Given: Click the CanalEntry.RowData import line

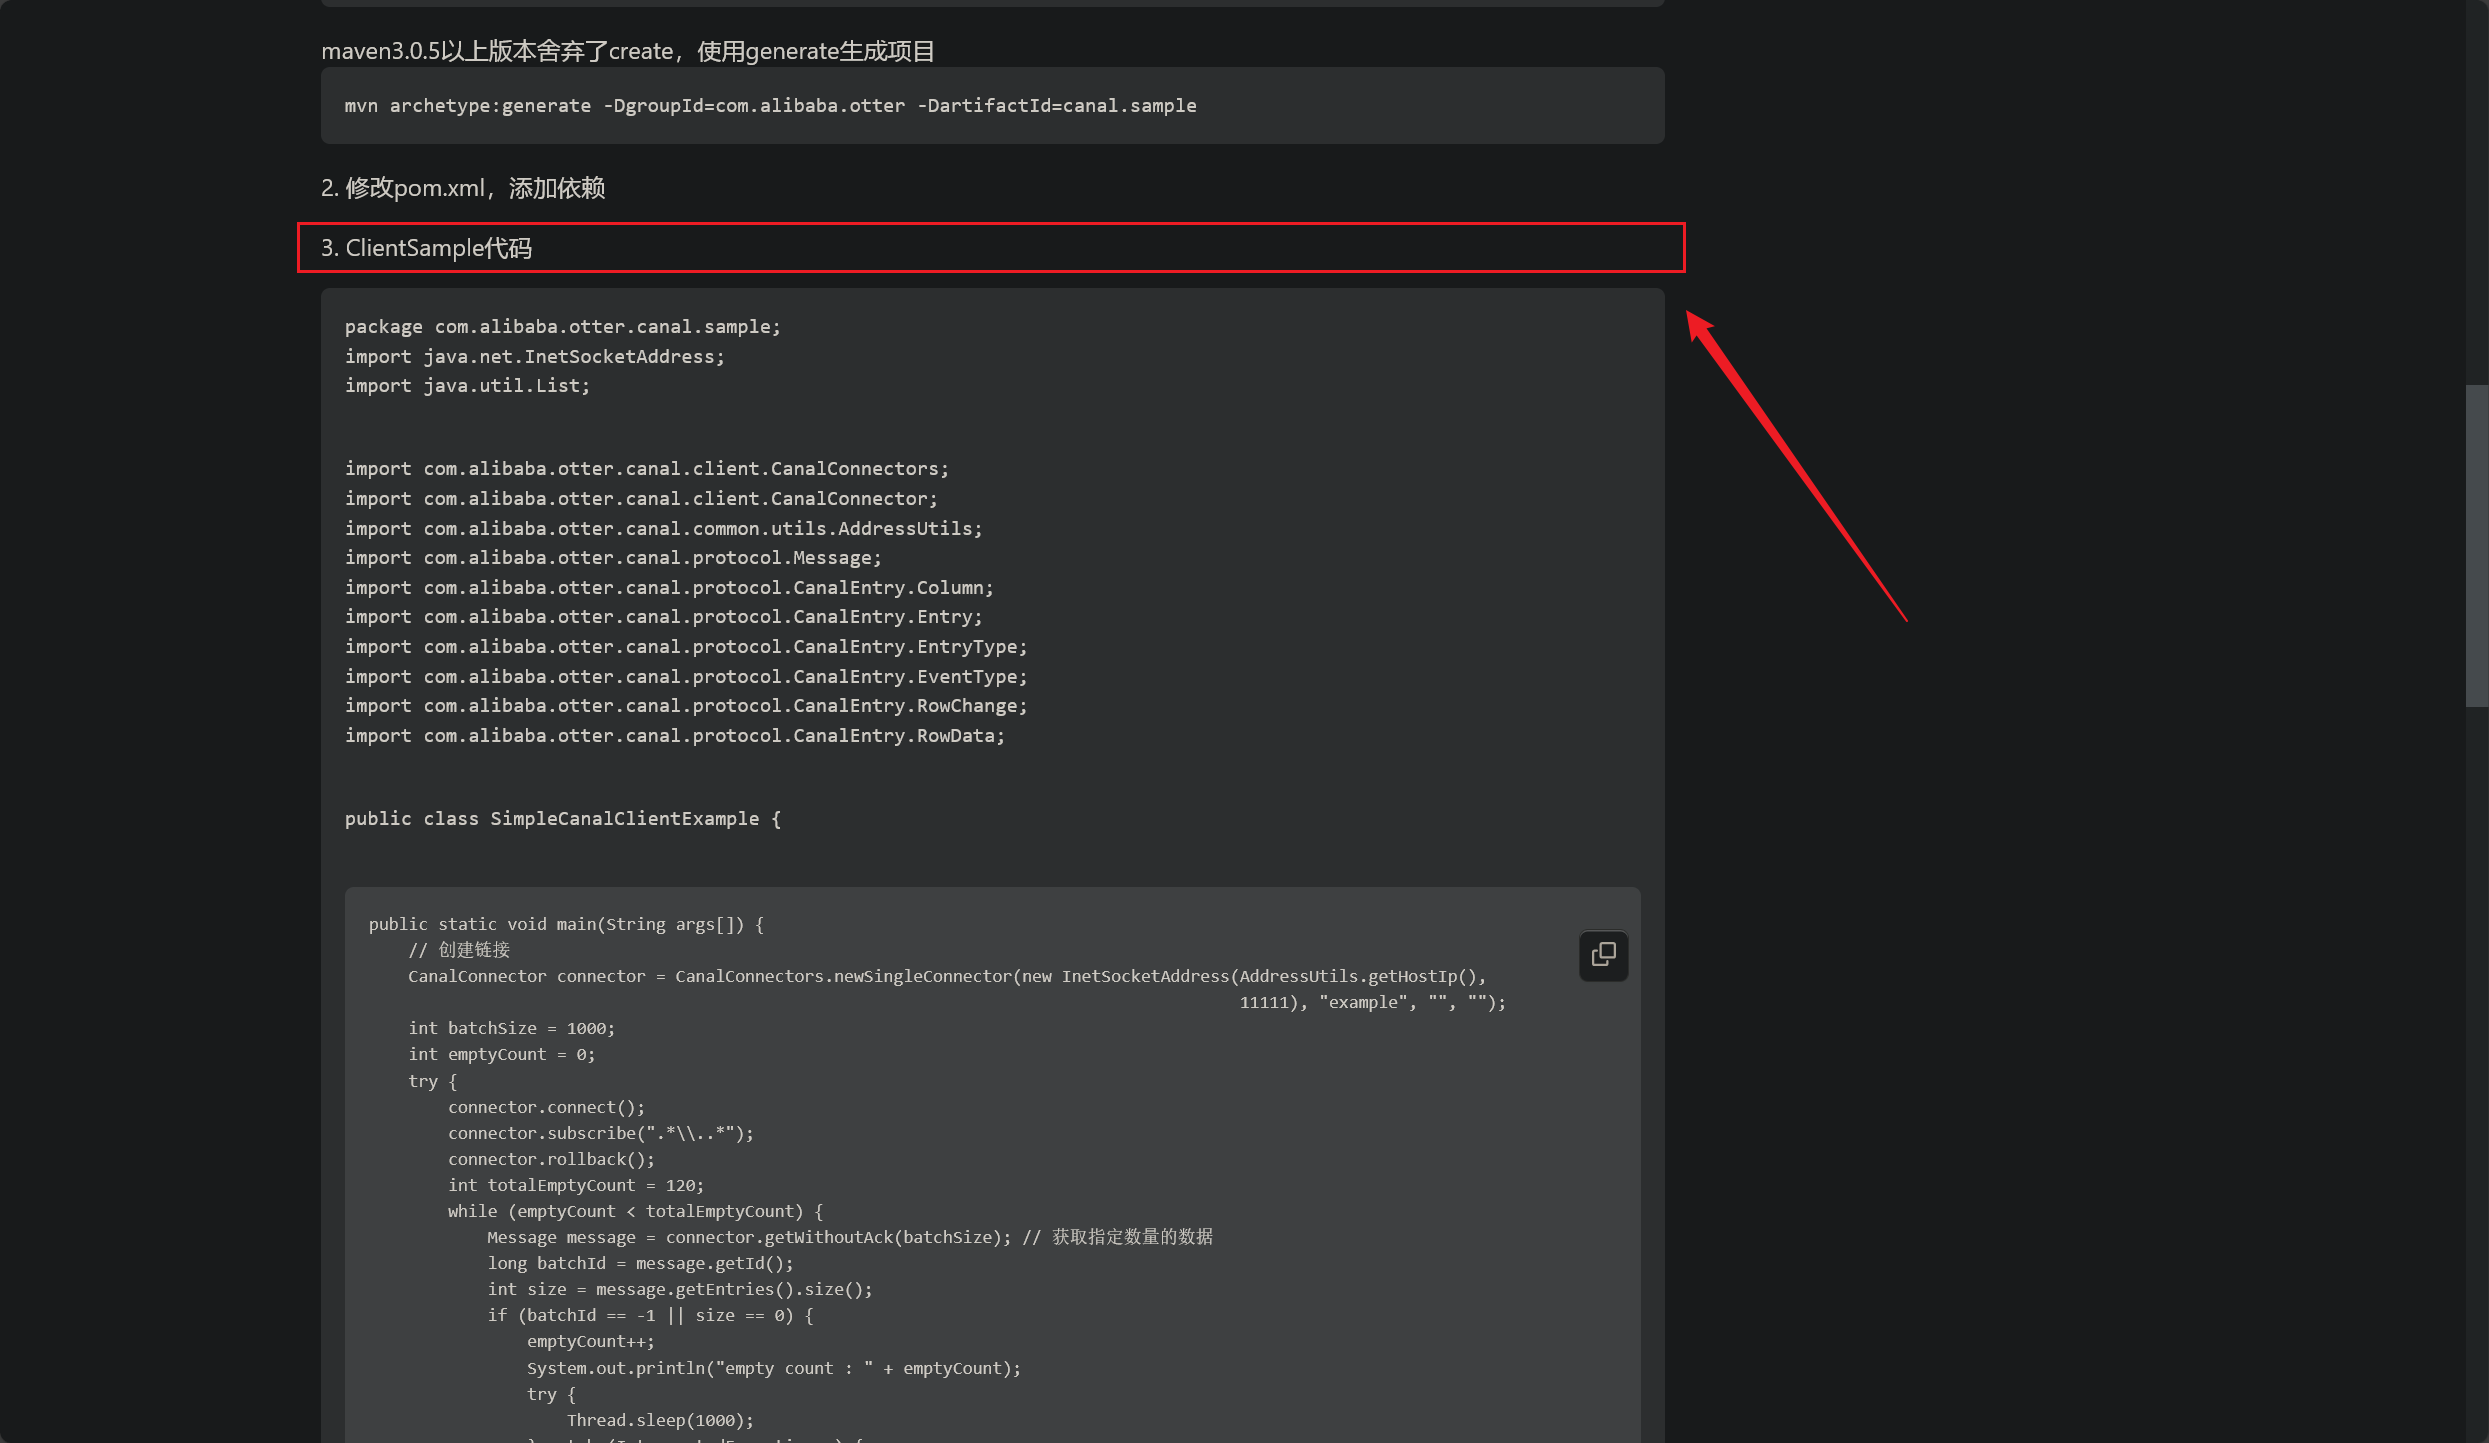Looking at the screenshot, I should (x=675, y=736).
